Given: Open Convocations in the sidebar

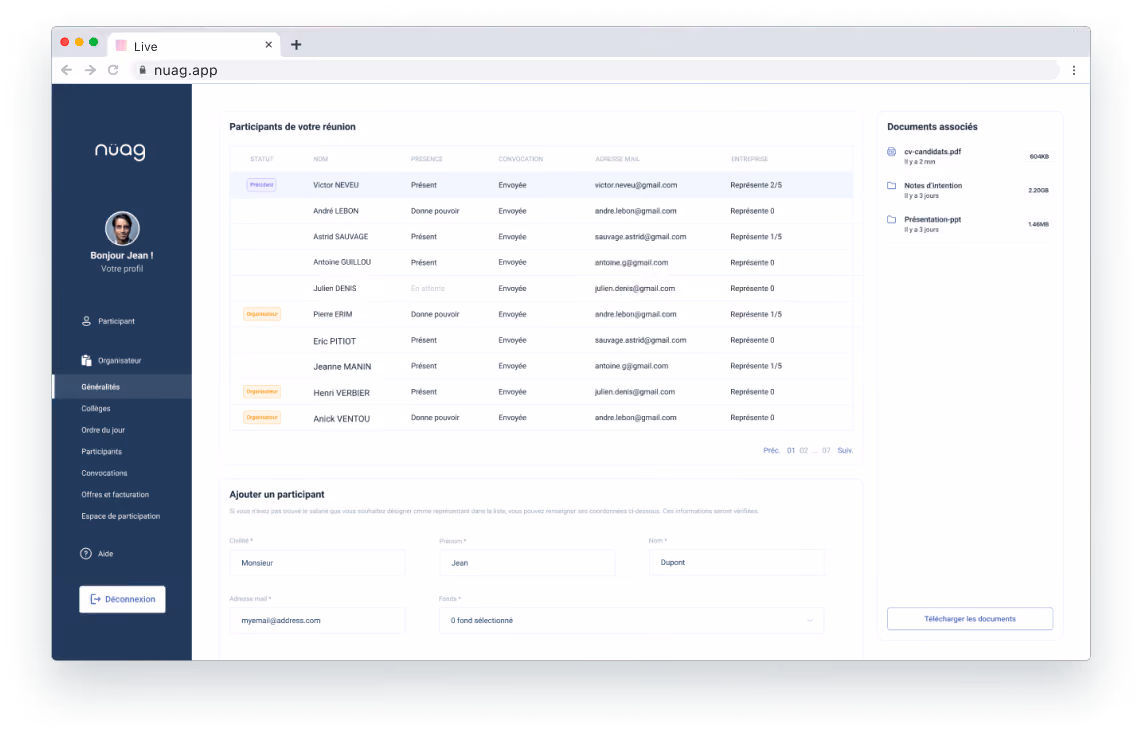Looking at the screenshot, I should [x=104, y=473].
